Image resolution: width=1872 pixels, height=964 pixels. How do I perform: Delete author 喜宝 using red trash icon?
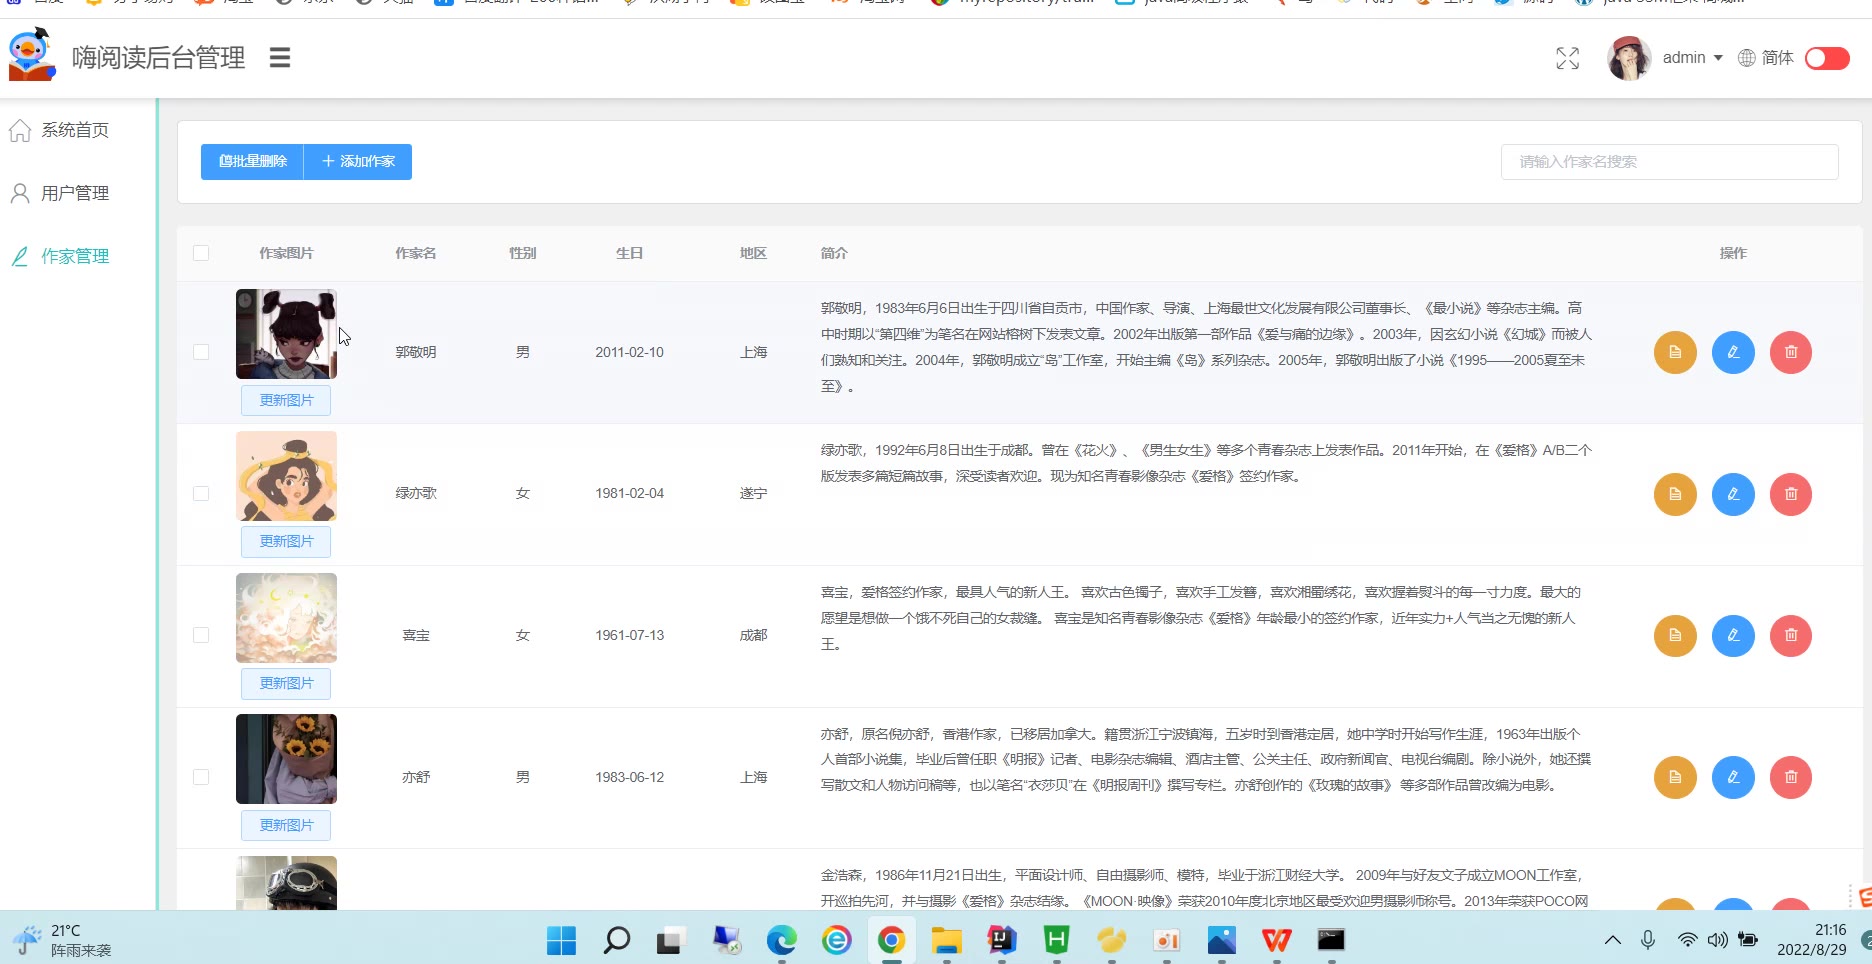[1791, 636]
